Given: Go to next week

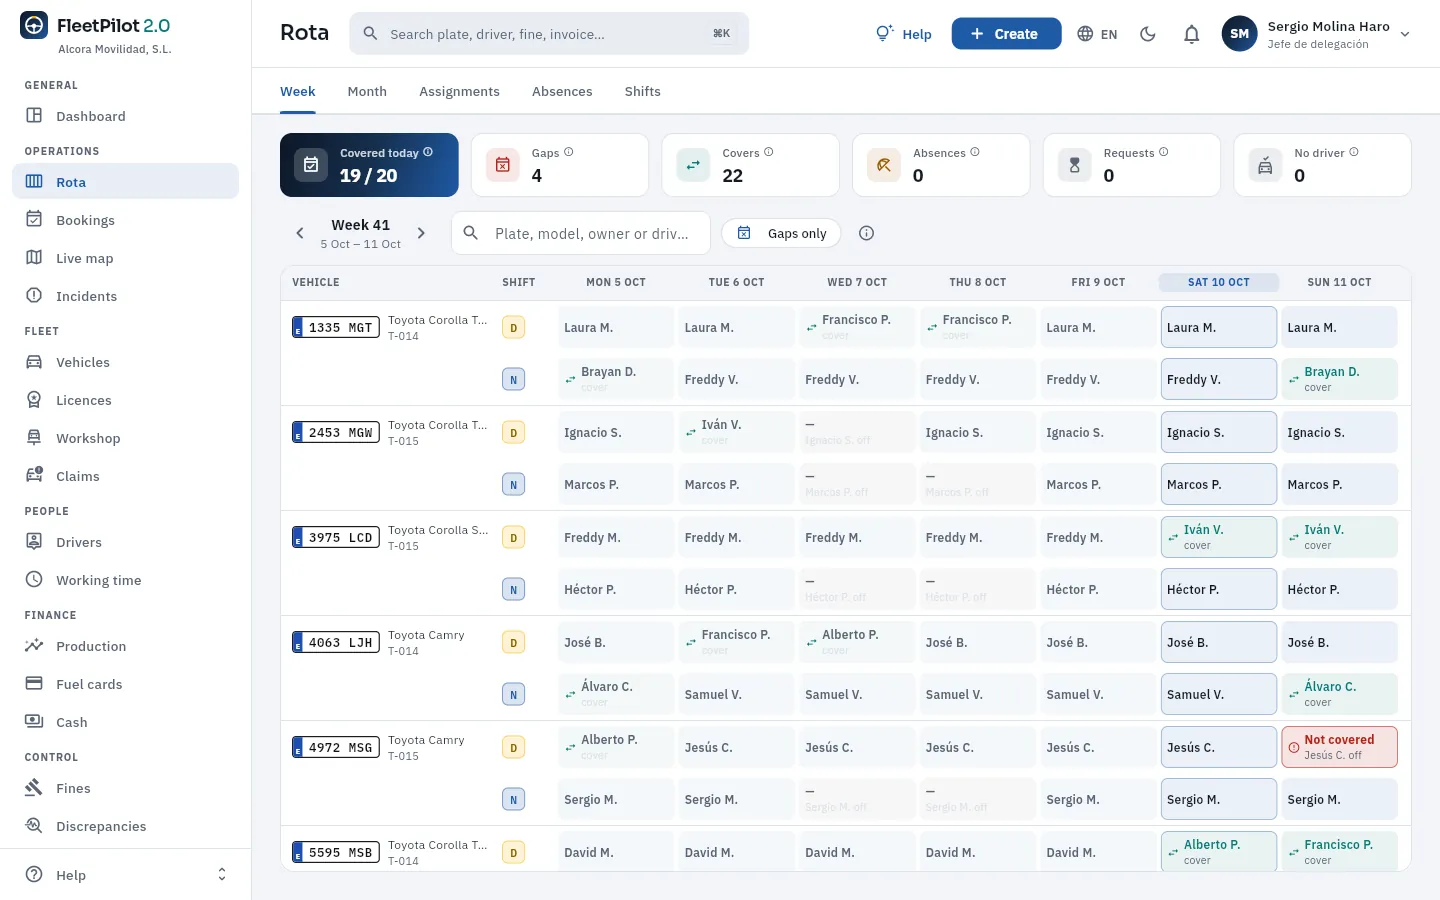Looking at the screenshot, I should pos(421,233).
